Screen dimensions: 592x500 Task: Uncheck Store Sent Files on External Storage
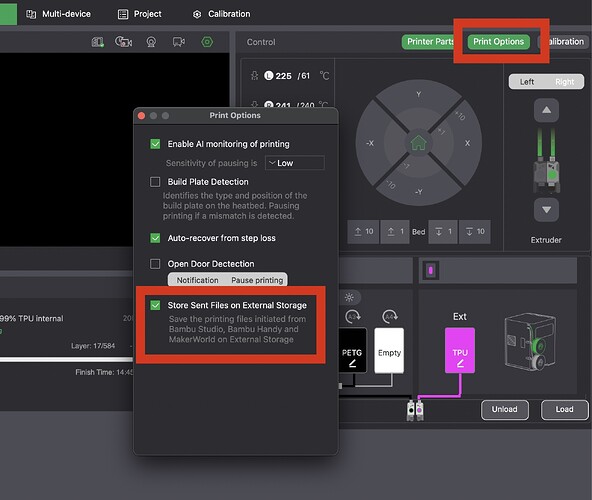pos(155,305)
